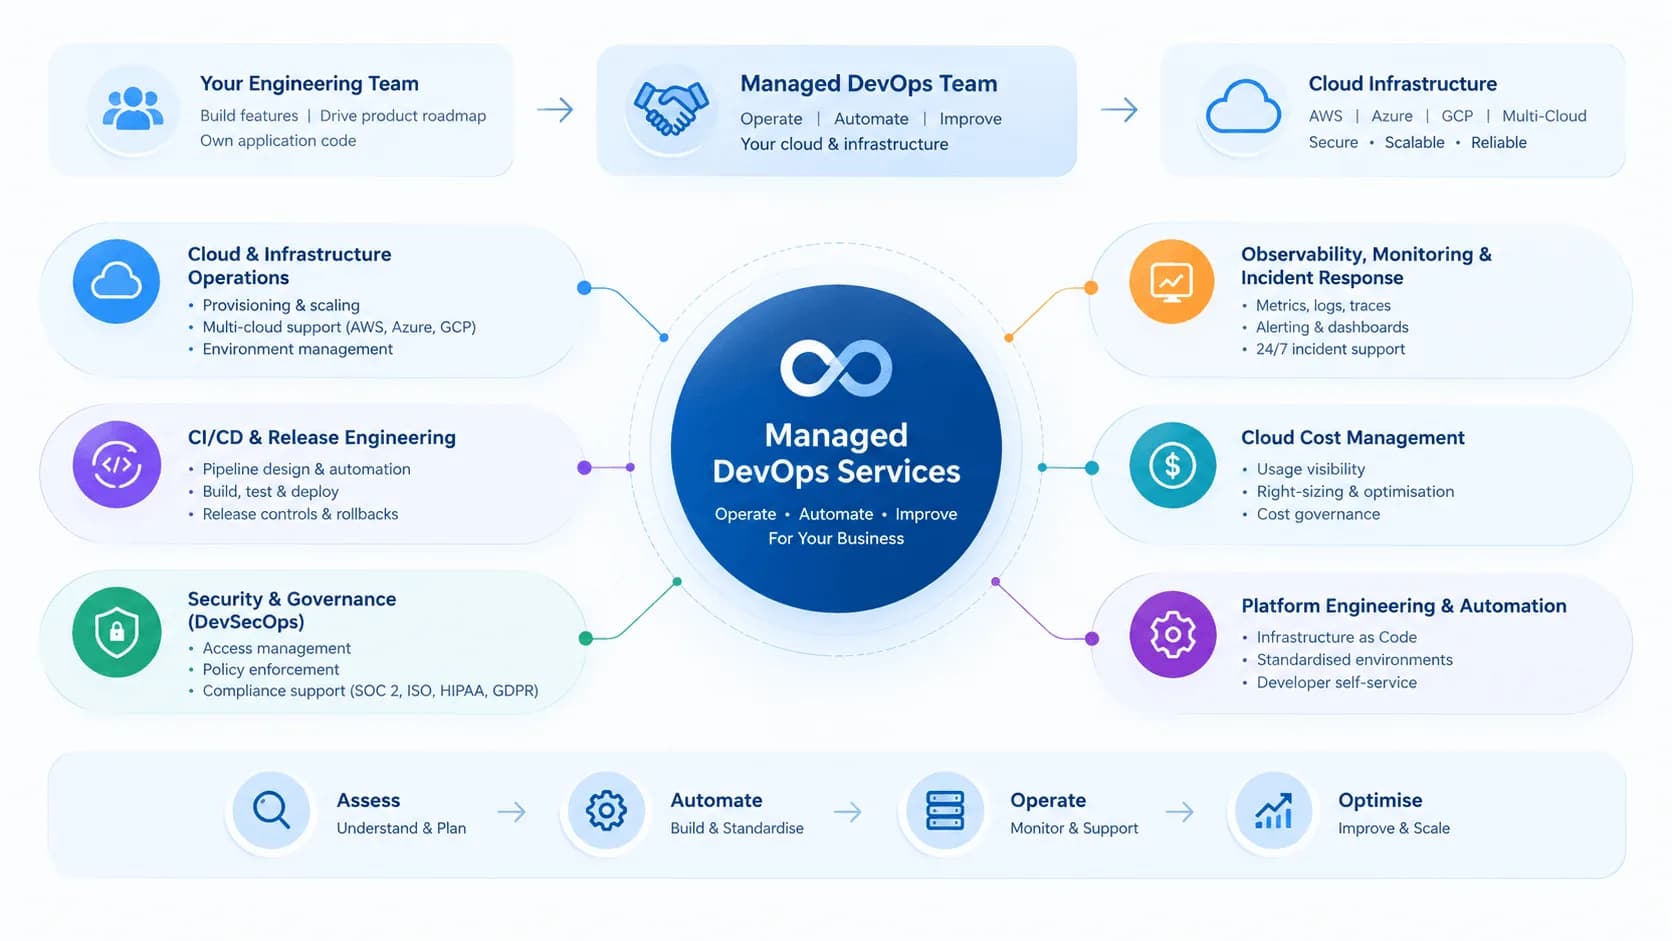
Task: Click the blue cloud icon for Cloud & Infrastructure Operations
Action: [116, 281]
